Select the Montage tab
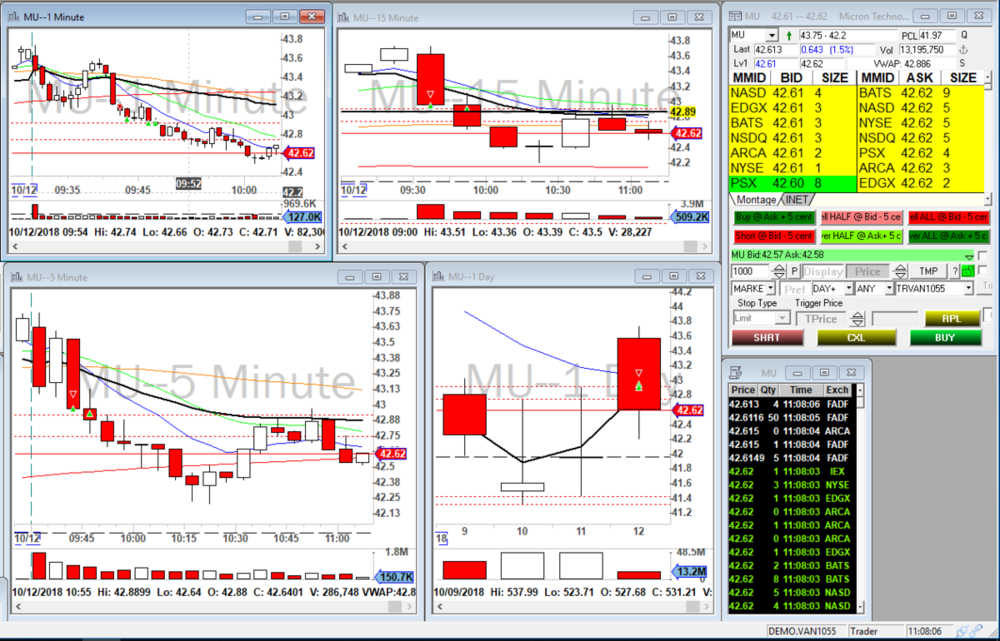The image size is (1000, 641). point(756,198)
